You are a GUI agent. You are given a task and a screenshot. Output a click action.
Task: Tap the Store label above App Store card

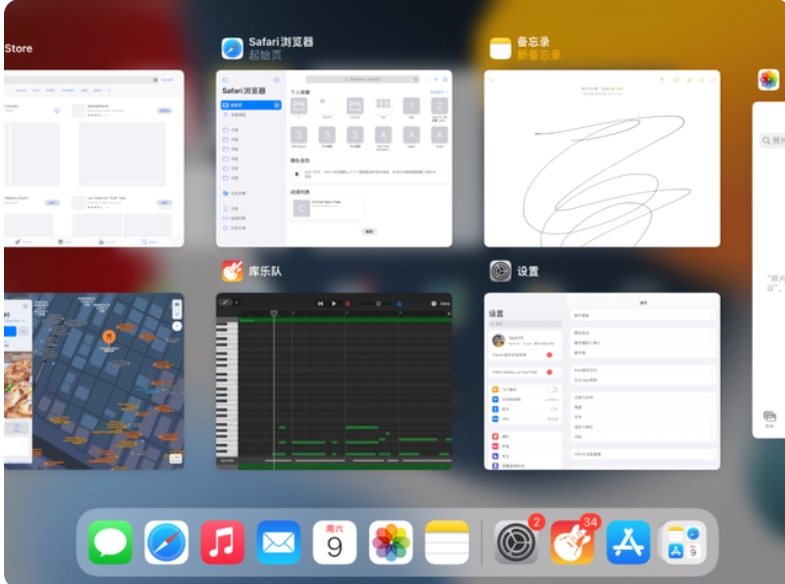tap(19, 49)
